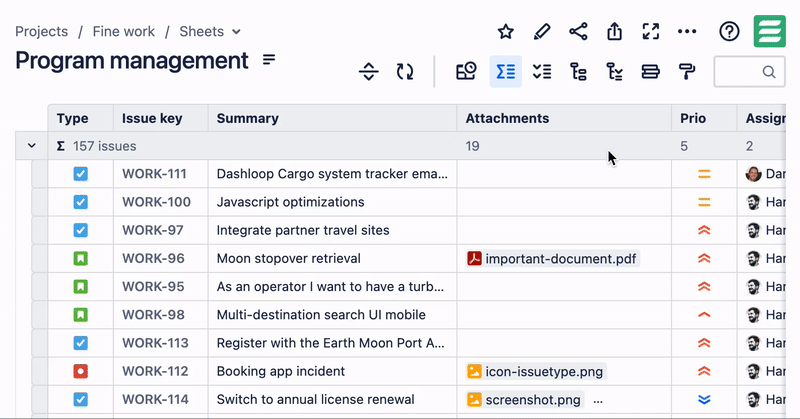
Task: Go to Projects breadcrumb
Action: pyautogui.click(x=41, y=32)
